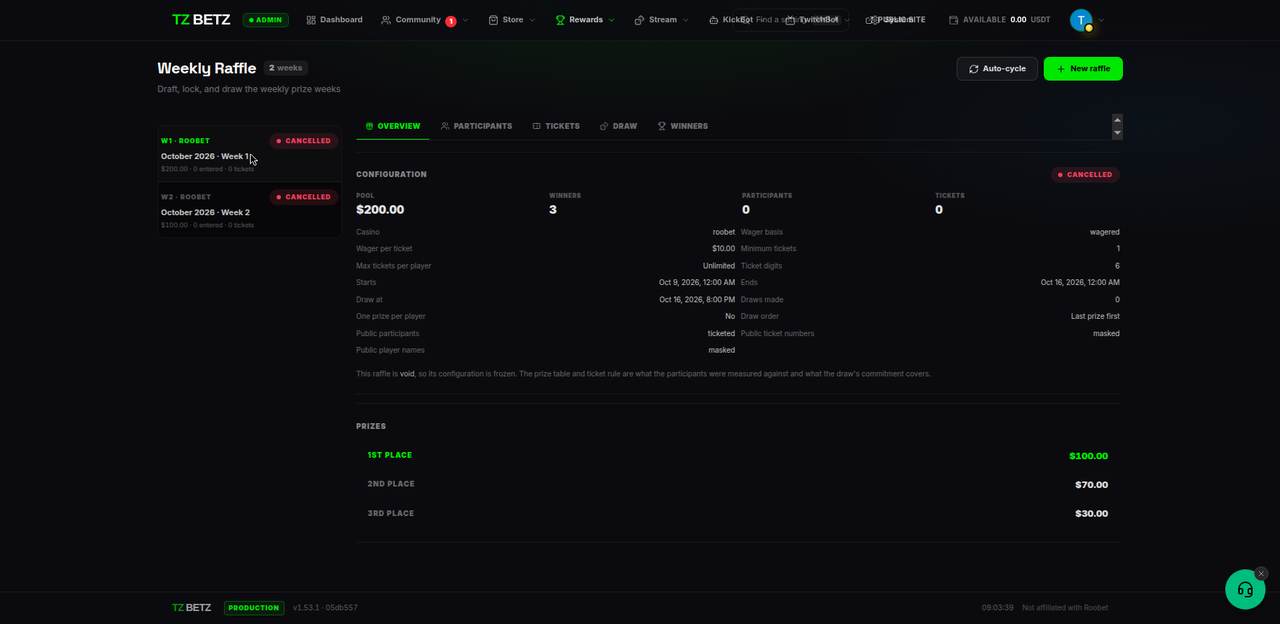
Task: Click the Weekly Raffle page heading
Action: pos(207,68)
